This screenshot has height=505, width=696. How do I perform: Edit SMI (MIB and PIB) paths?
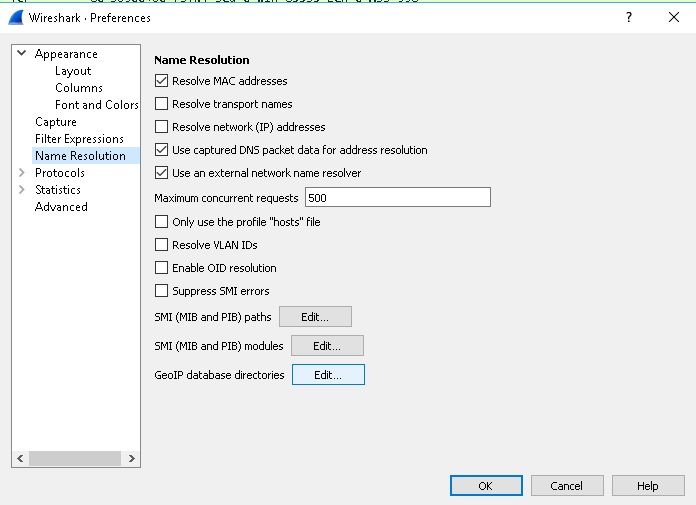[x=315, y=317]
